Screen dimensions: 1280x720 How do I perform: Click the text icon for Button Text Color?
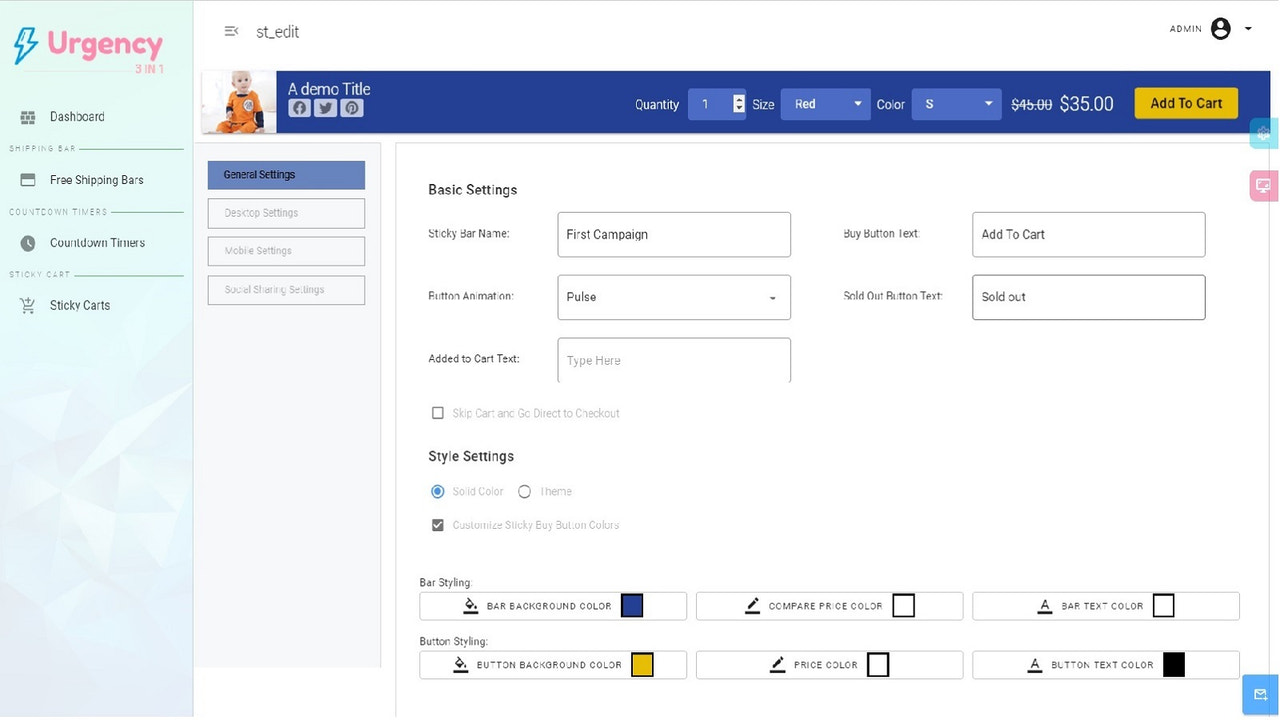[1035, 665]
